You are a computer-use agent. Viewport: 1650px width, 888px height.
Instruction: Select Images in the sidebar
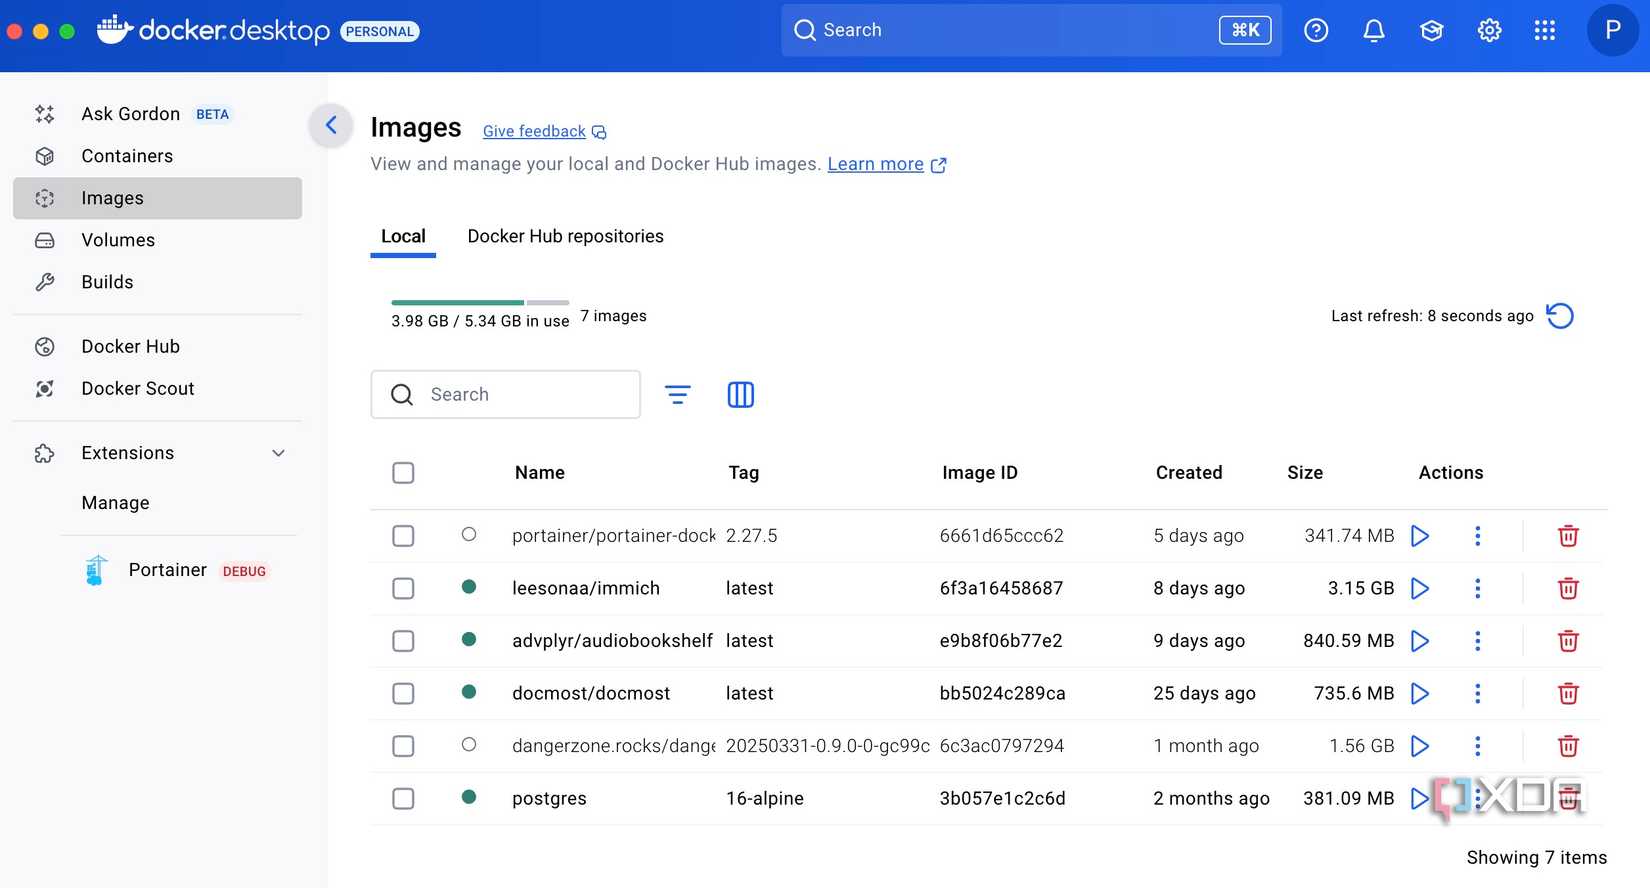157,198
